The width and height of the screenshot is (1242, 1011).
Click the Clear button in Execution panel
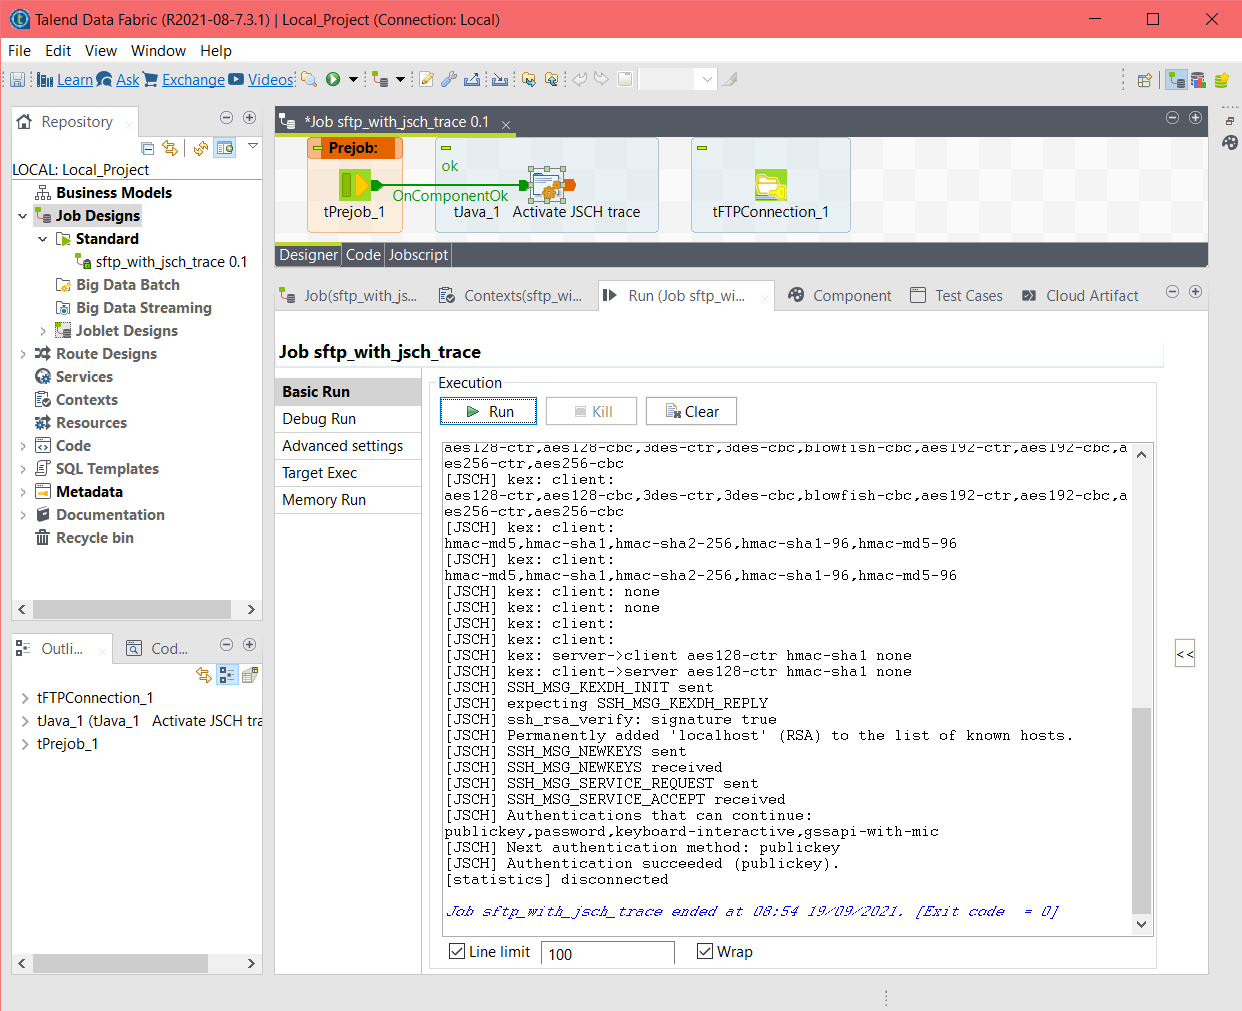691,410
